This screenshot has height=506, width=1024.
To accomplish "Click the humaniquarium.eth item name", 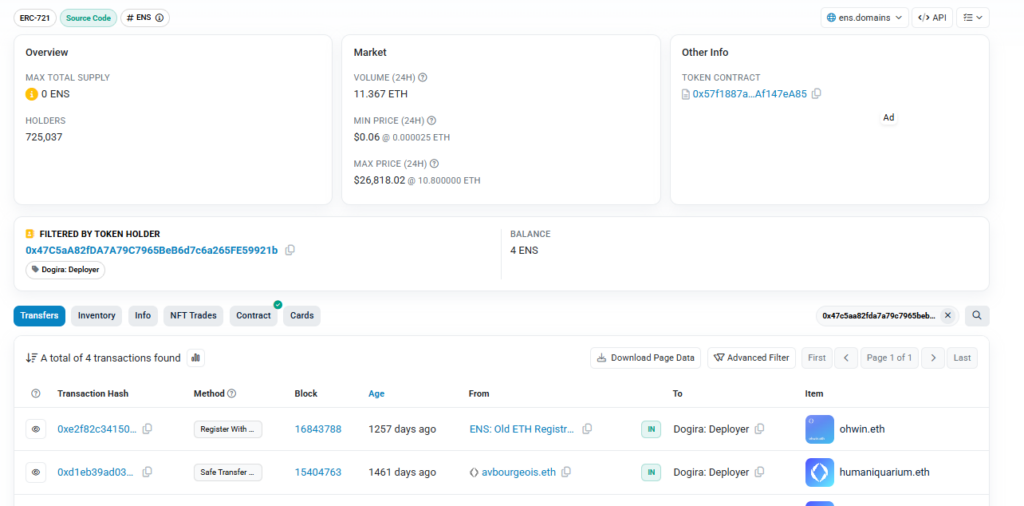I will [x=885, y=472].
